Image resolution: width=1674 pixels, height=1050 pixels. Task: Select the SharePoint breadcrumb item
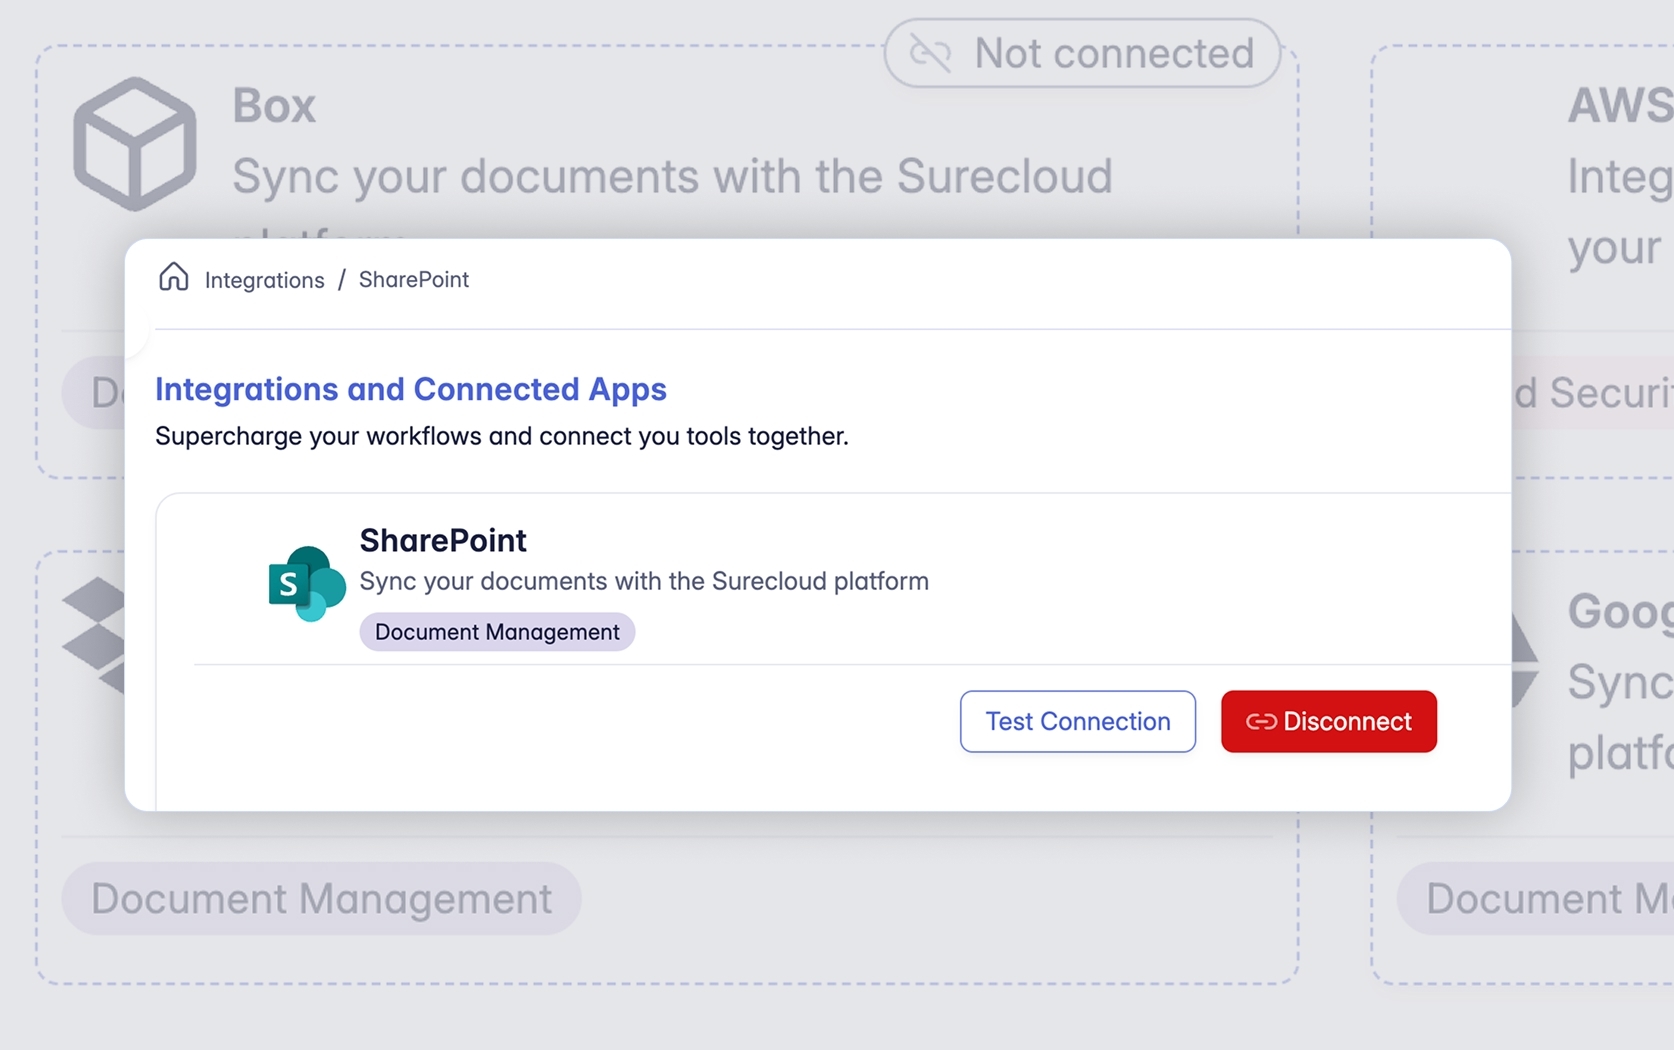coord(413,280)
